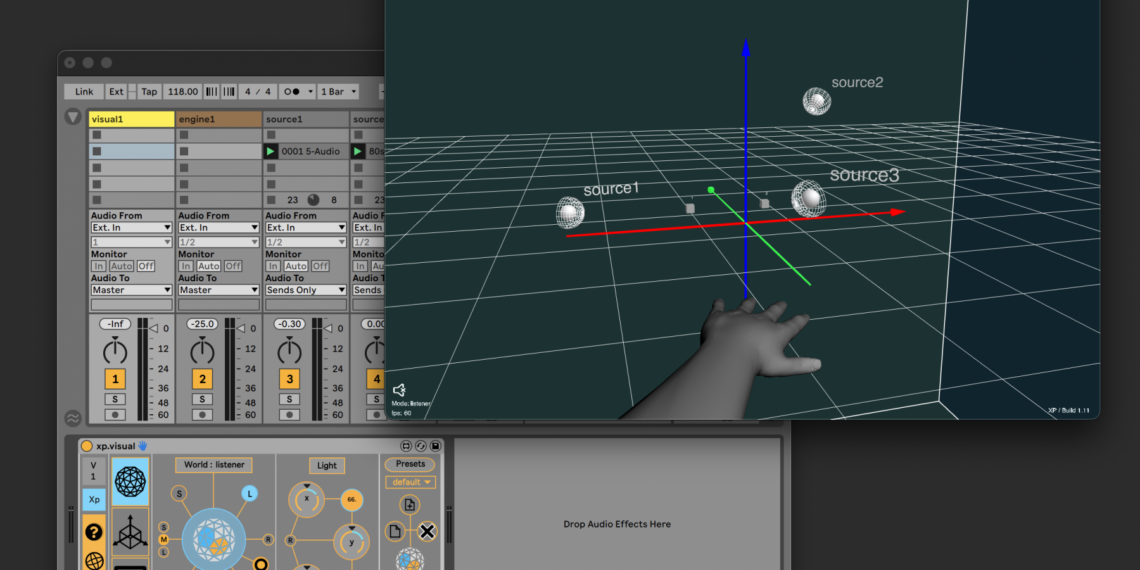Image resolution: width=1140 pixels, height=570 pixels.
Task: Solo the engine1 track
Action: (202, 399)
